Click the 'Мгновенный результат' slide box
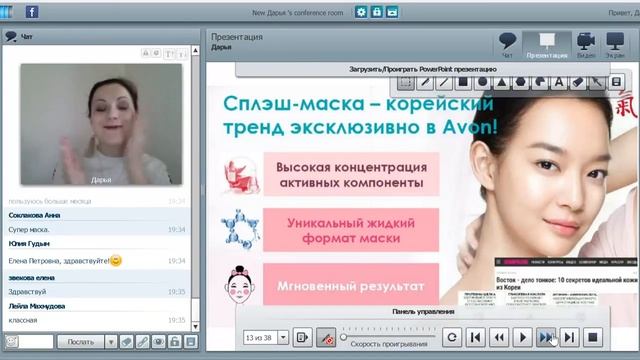Screen dimensions: 640x360 click(x=351, y=285)
